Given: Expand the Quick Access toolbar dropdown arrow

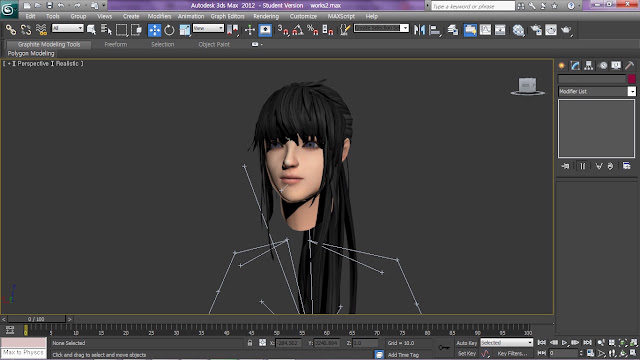Looking at the screenshot, I should 104,6.
